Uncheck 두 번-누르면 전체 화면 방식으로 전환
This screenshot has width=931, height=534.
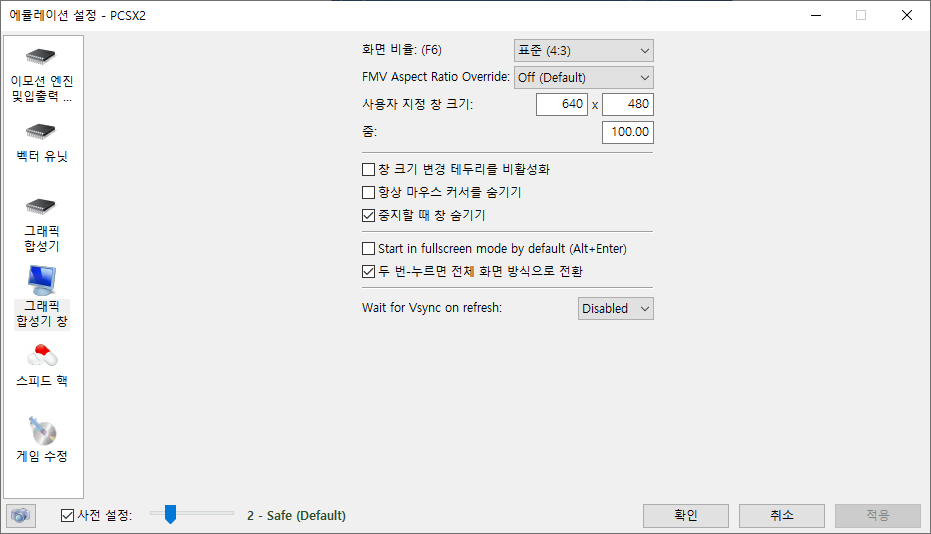tap(368, 271)
